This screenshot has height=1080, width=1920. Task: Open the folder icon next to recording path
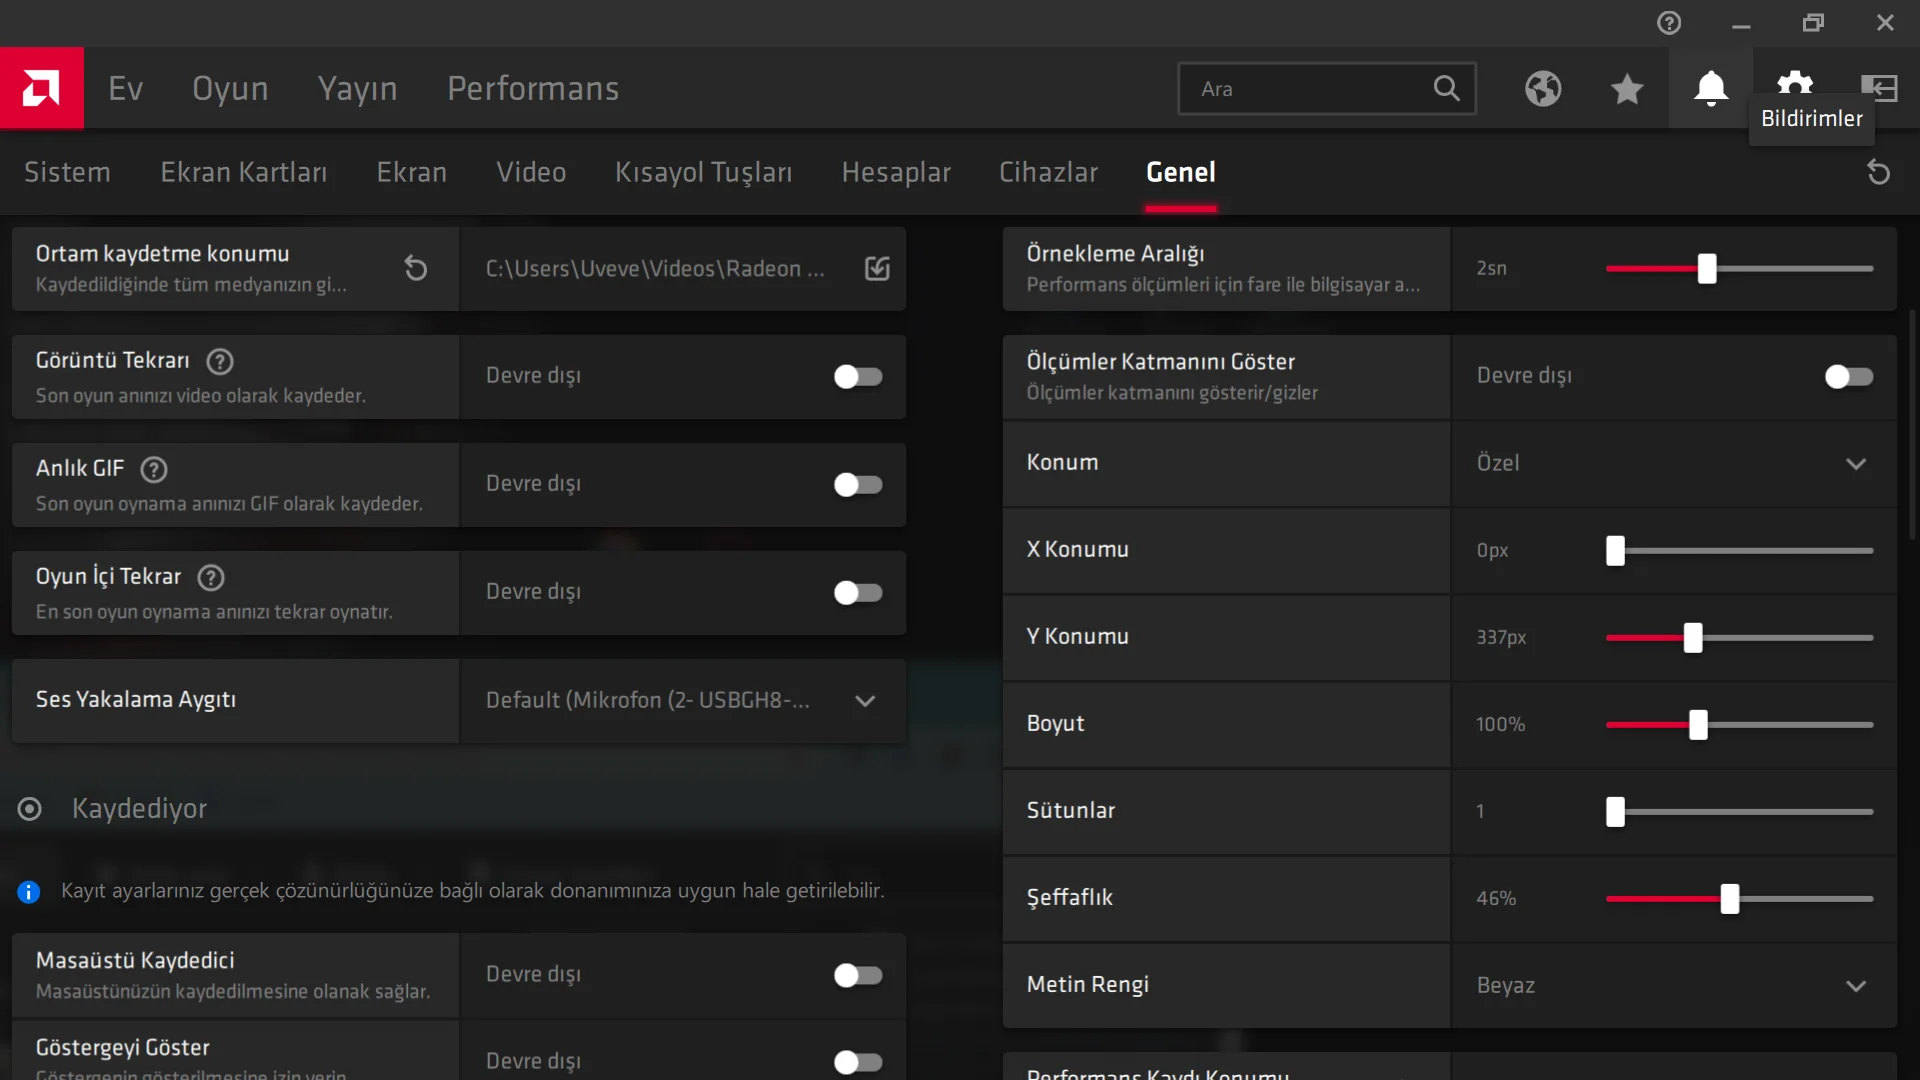pyautogui.click(x=877, y=268)
